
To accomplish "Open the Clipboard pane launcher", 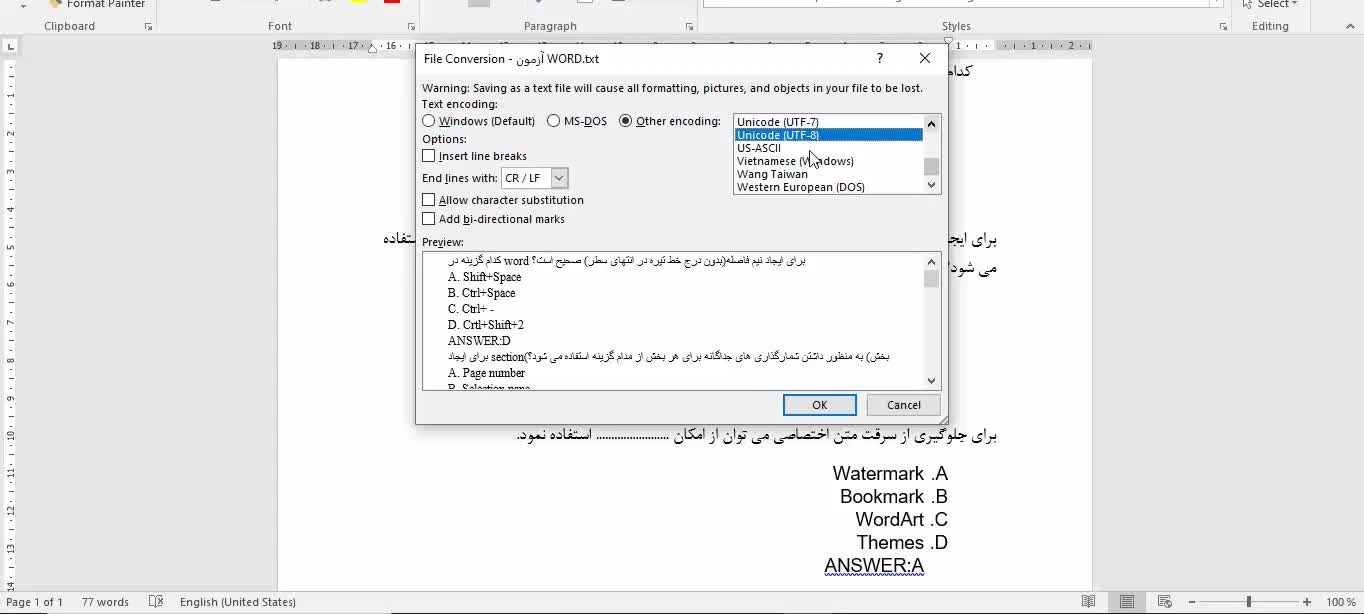I will coord(149,27).
